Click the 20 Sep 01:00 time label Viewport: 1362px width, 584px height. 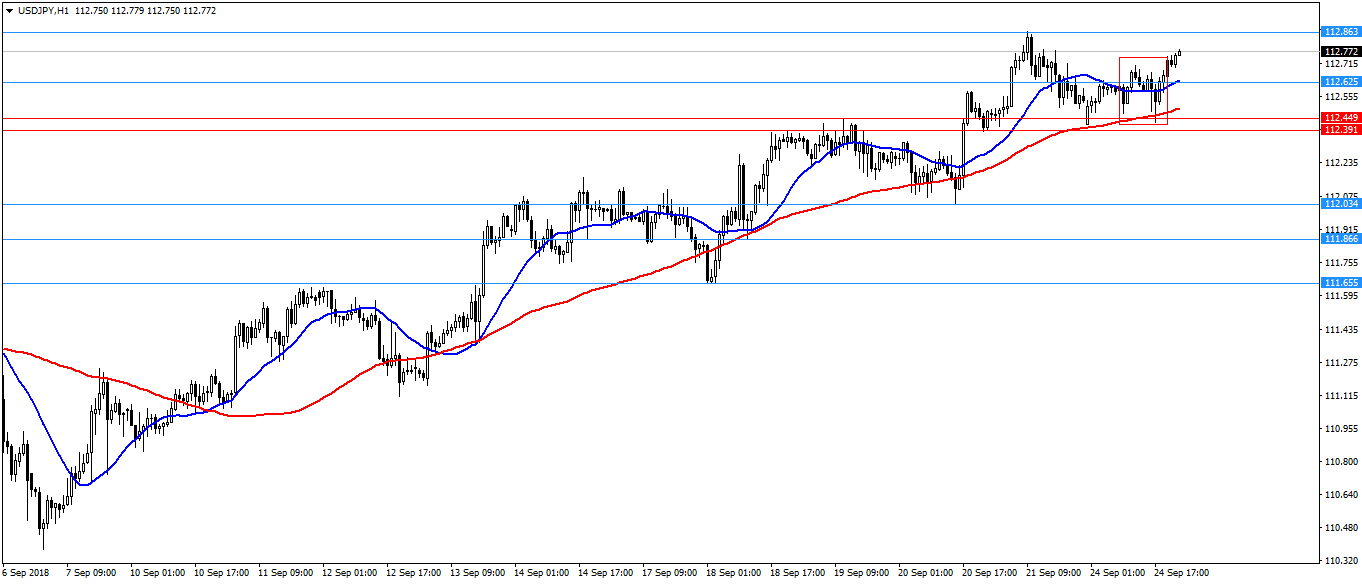926,574
